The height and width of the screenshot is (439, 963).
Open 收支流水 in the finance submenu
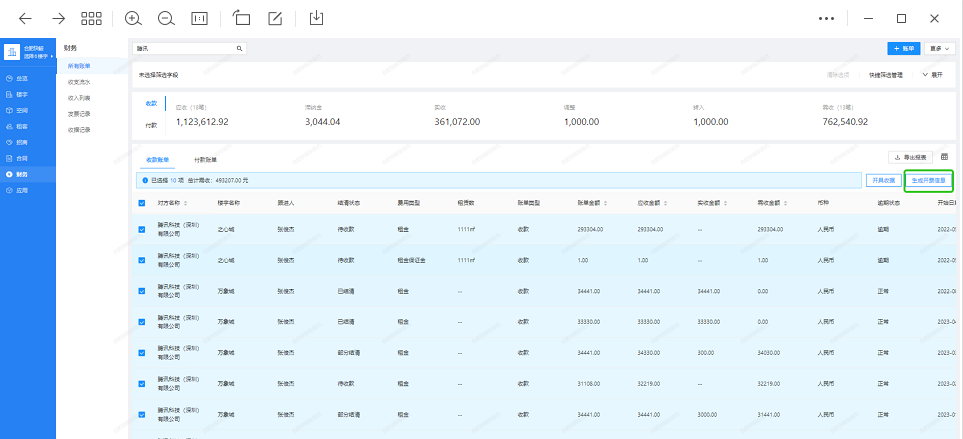point(79,82)
